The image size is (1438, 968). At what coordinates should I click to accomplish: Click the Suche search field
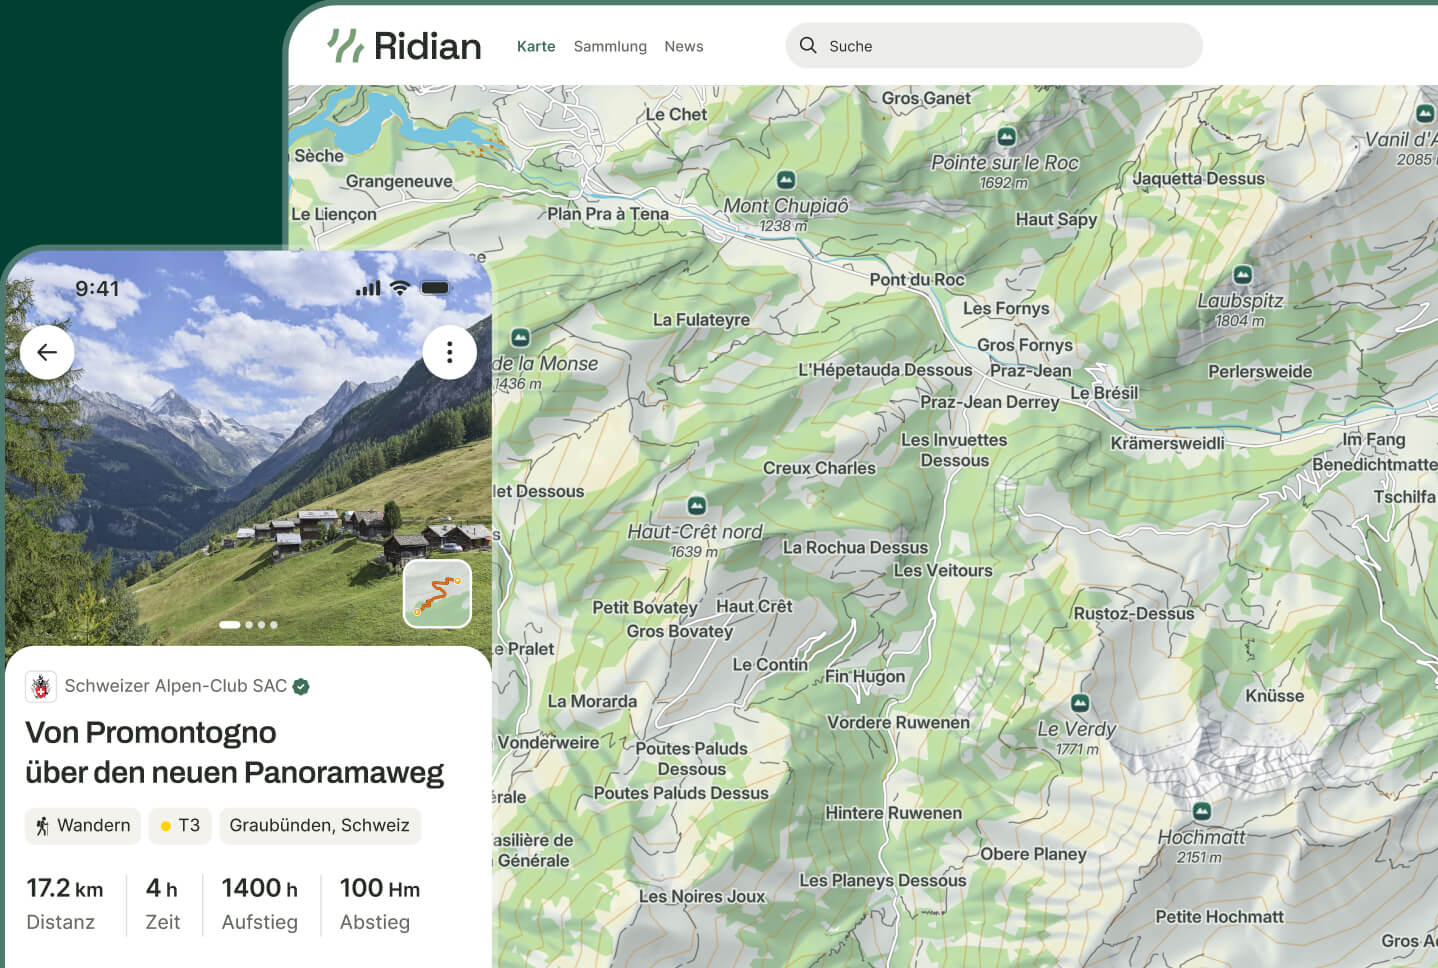[x=994, y=46]
